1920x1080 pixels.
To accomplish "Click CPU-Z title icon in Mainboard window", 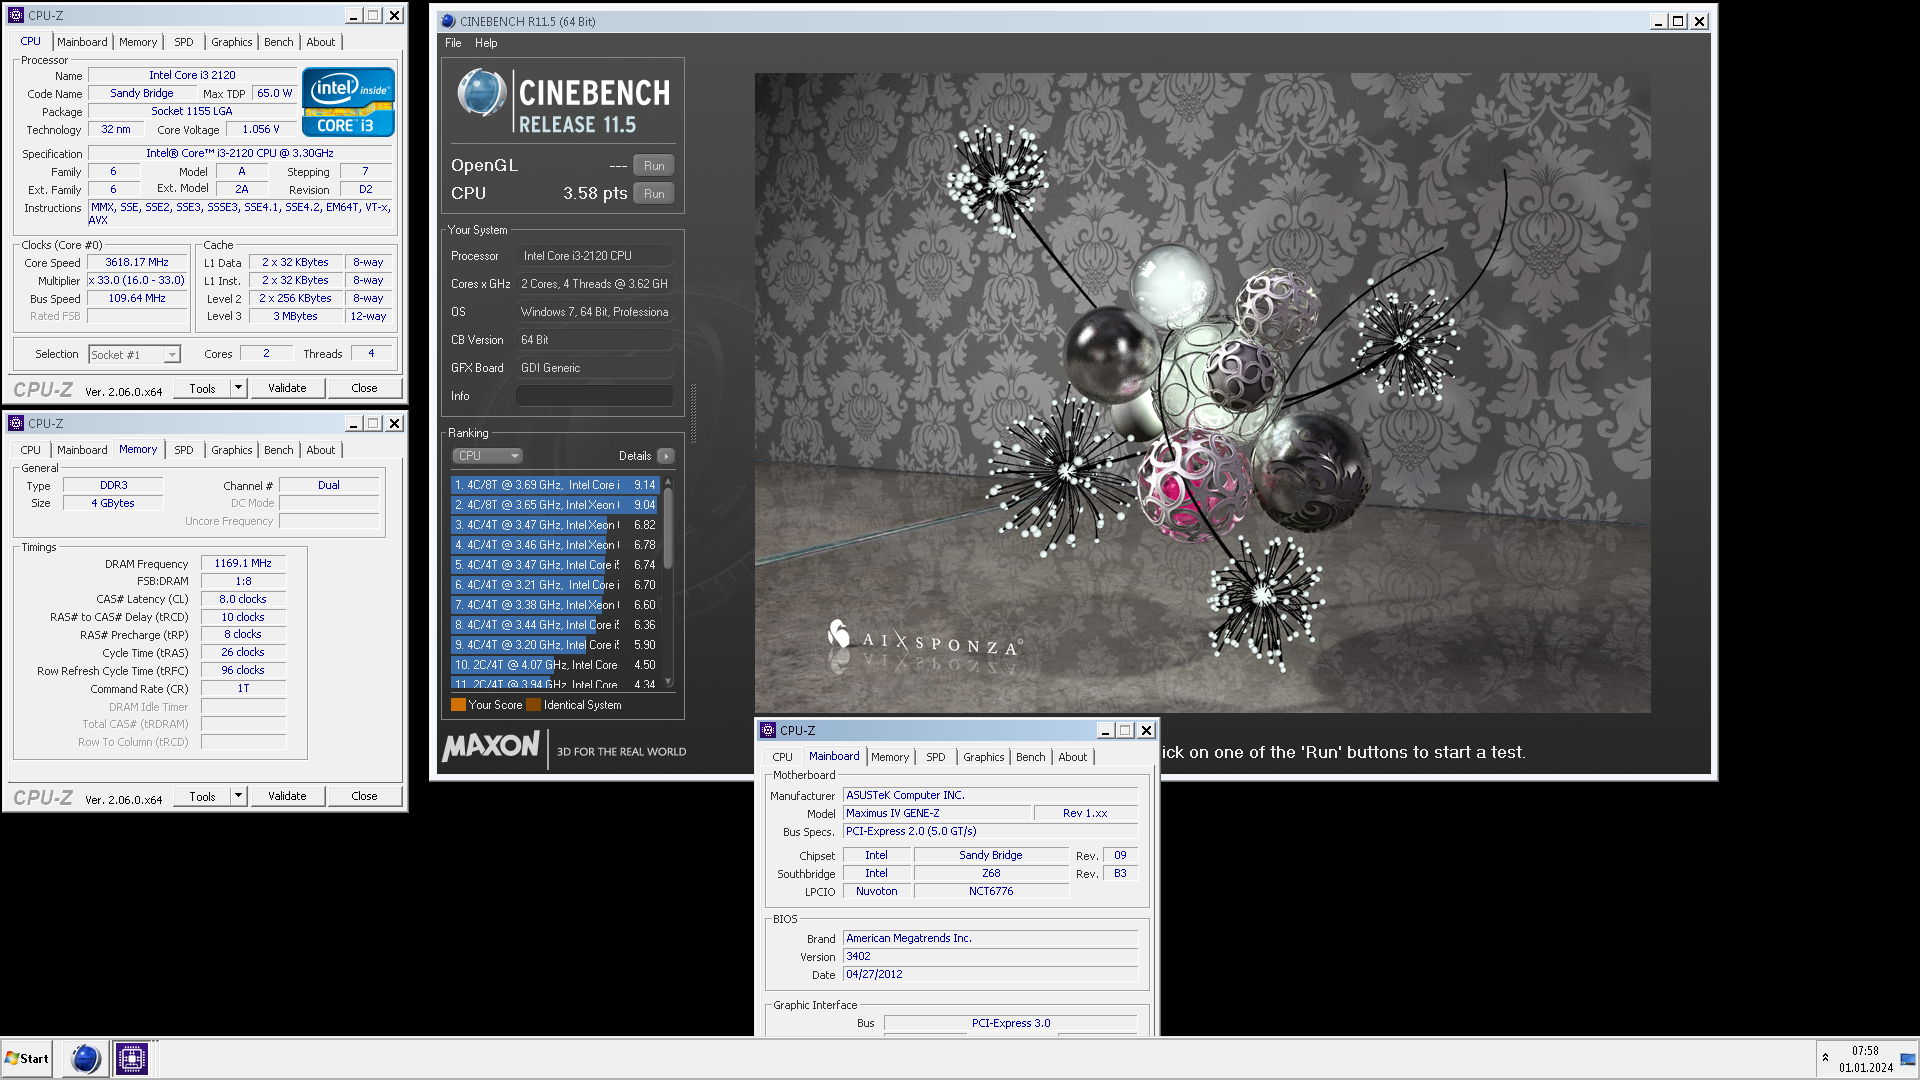I will [x=768, y=730].
